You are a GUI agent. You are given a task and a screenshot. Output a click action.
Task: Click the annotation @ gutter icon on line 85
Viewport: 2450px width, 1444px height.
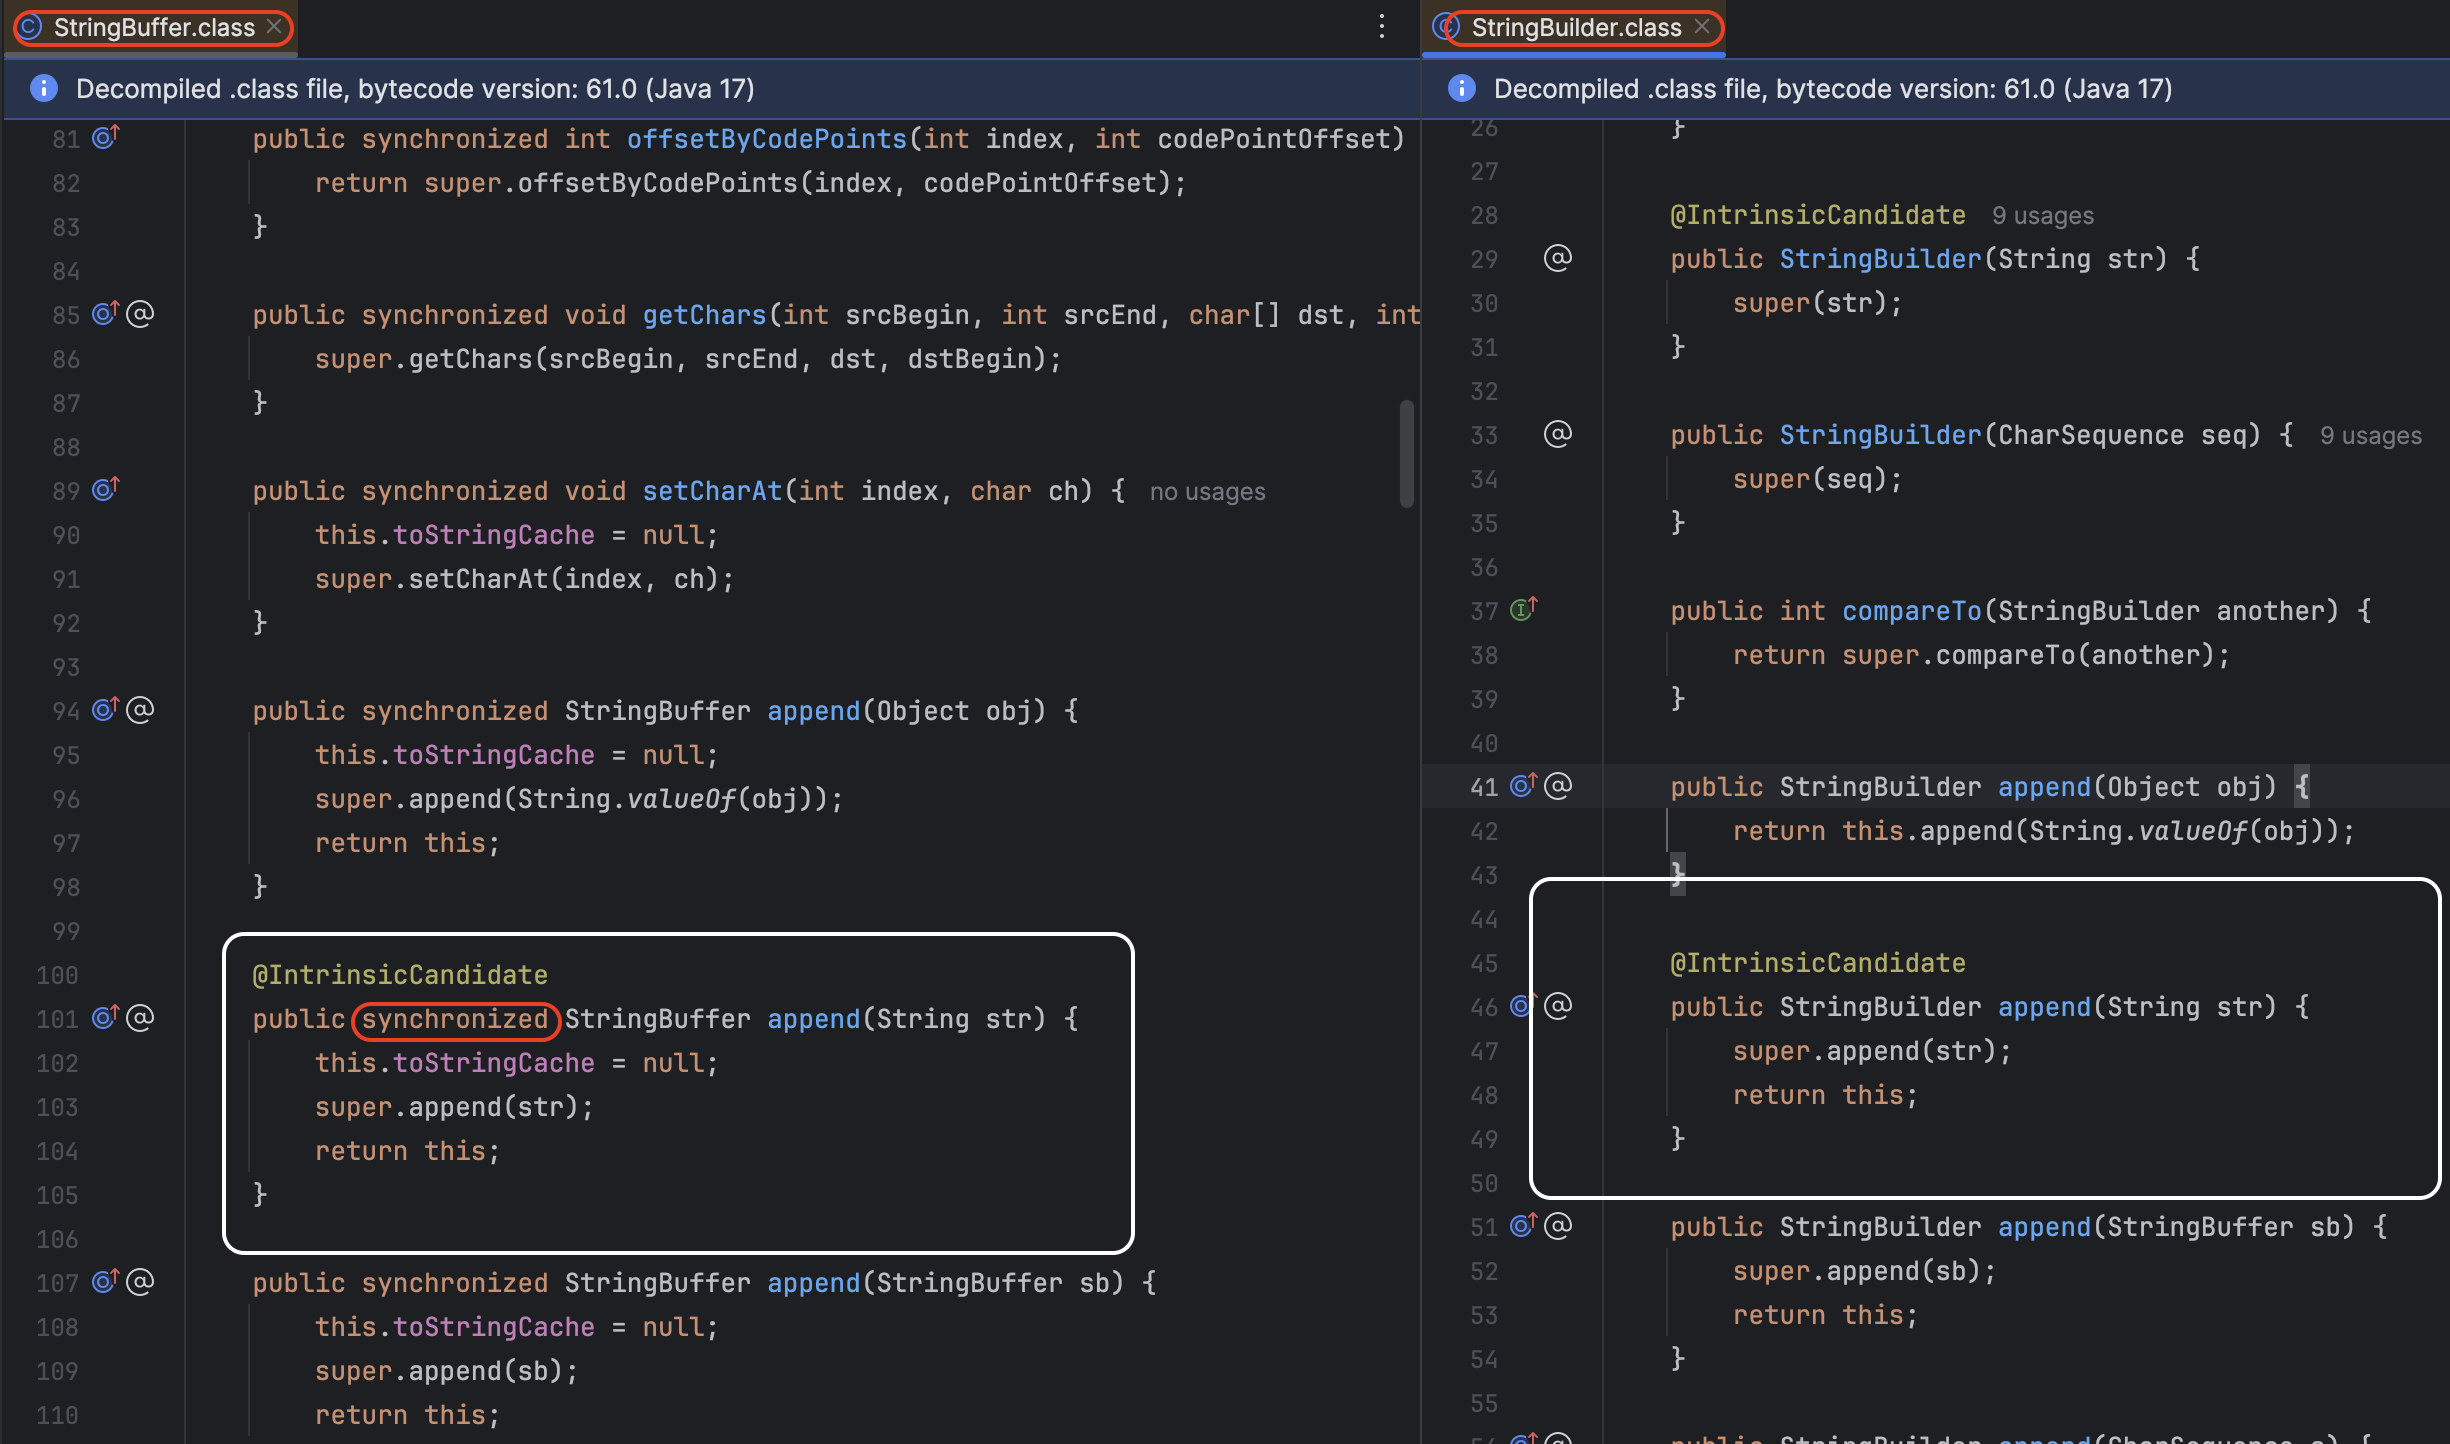click(x=140, y=314)
